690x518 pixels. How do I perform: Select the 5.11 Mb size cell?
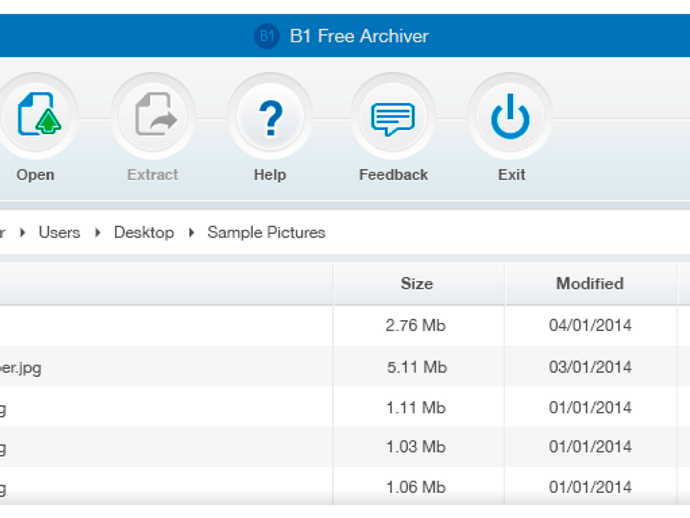pos(417,367)
